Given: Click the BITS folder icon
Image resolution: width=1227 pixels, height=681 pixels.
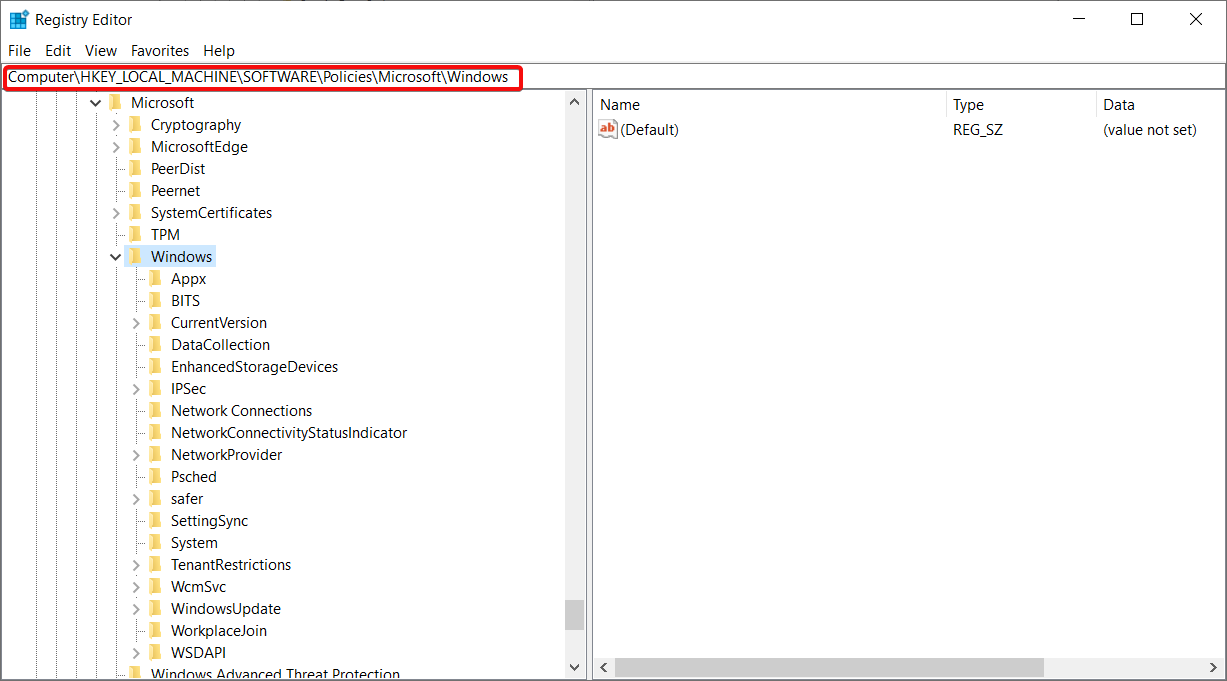Looking at the screenshot, I should tap(155, 300).
